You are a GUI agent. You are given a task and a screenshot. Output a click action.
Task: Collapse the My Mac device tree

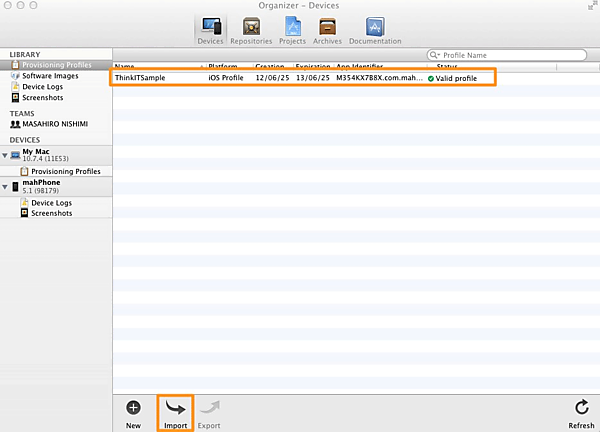point(5,155)
